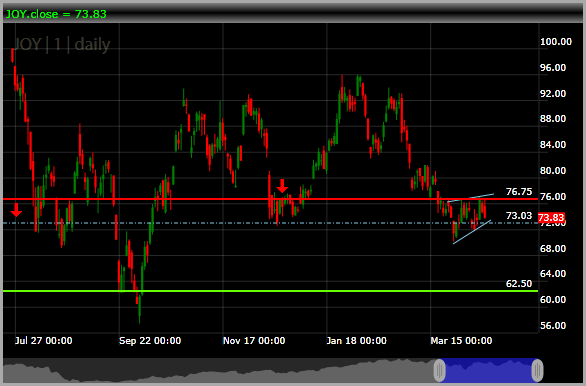Click the 92.00 price axis label
The width and height of the screenshot is (586, 386).
pyautogui.click(x=553, y=93)
